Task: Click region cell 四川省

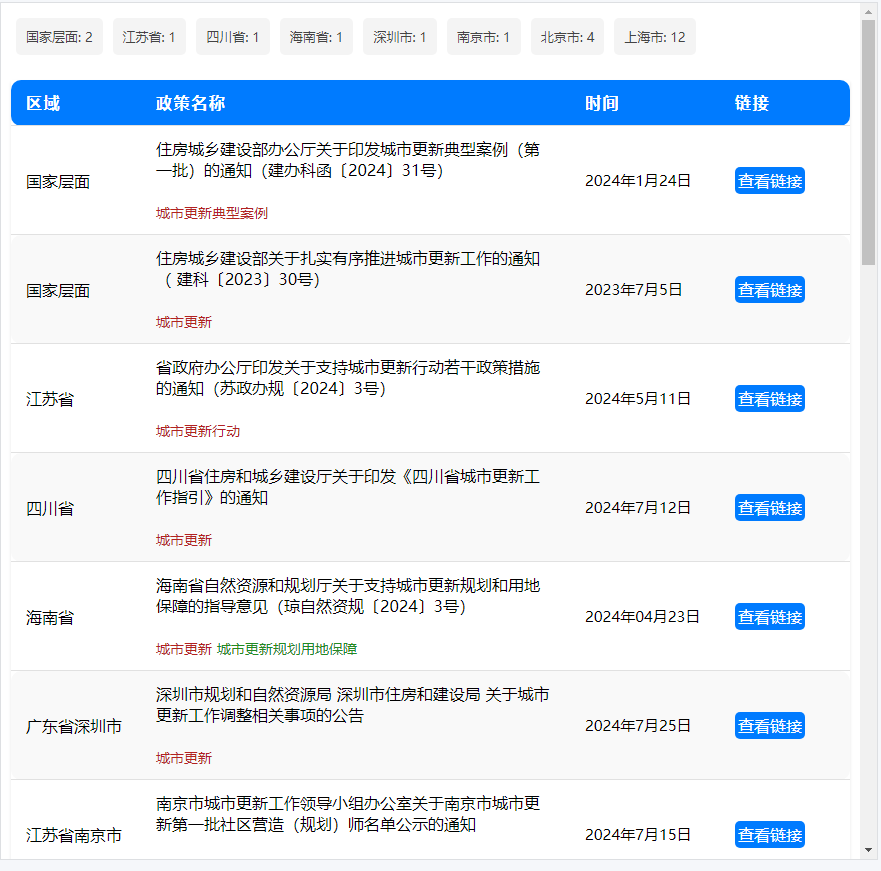Action: coord(50,509)
